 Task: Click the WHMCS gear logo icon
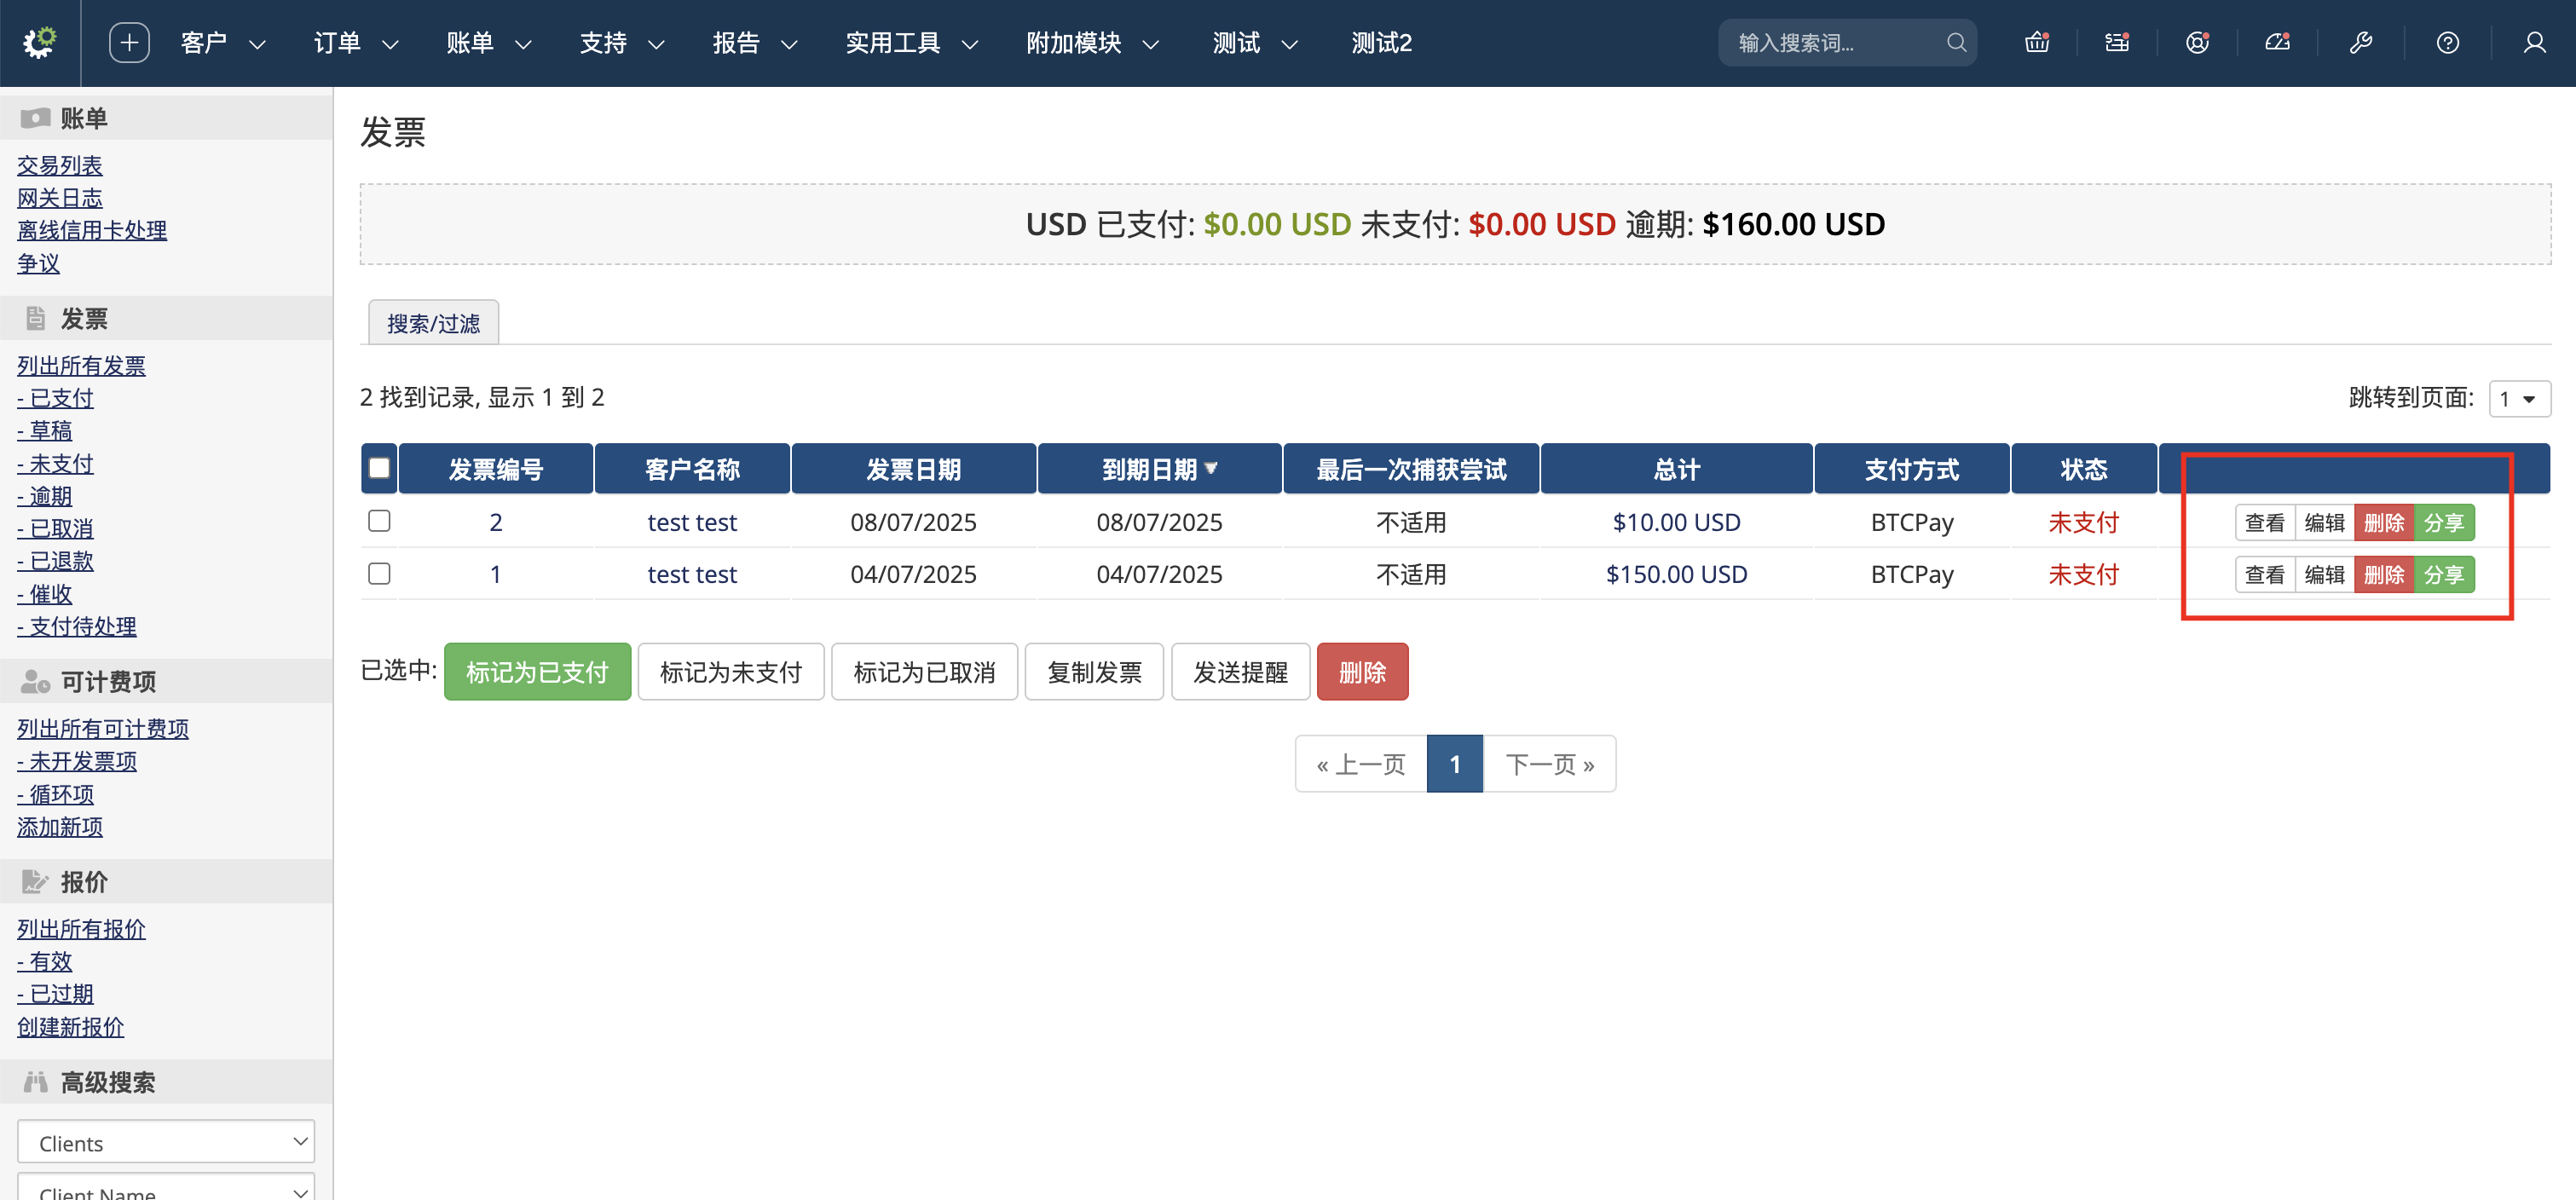tap(40, 42)
